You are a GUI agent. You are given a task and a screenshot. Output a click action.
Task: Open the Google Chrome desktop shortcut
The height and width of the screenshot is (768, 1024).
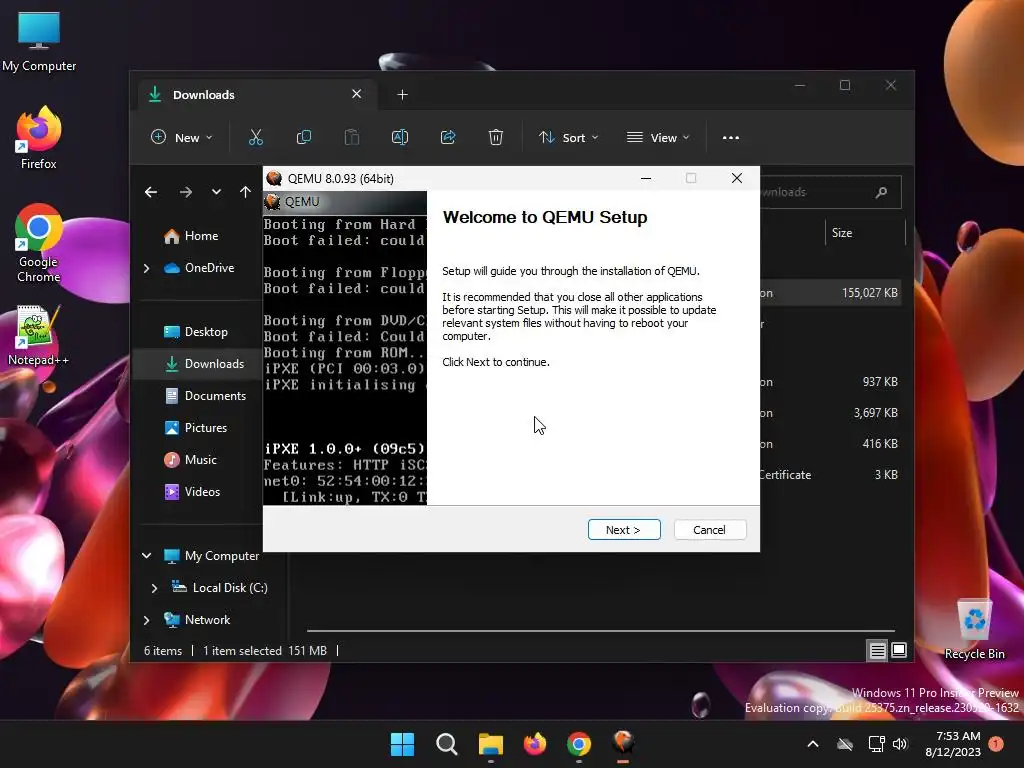tap(39, 244)
